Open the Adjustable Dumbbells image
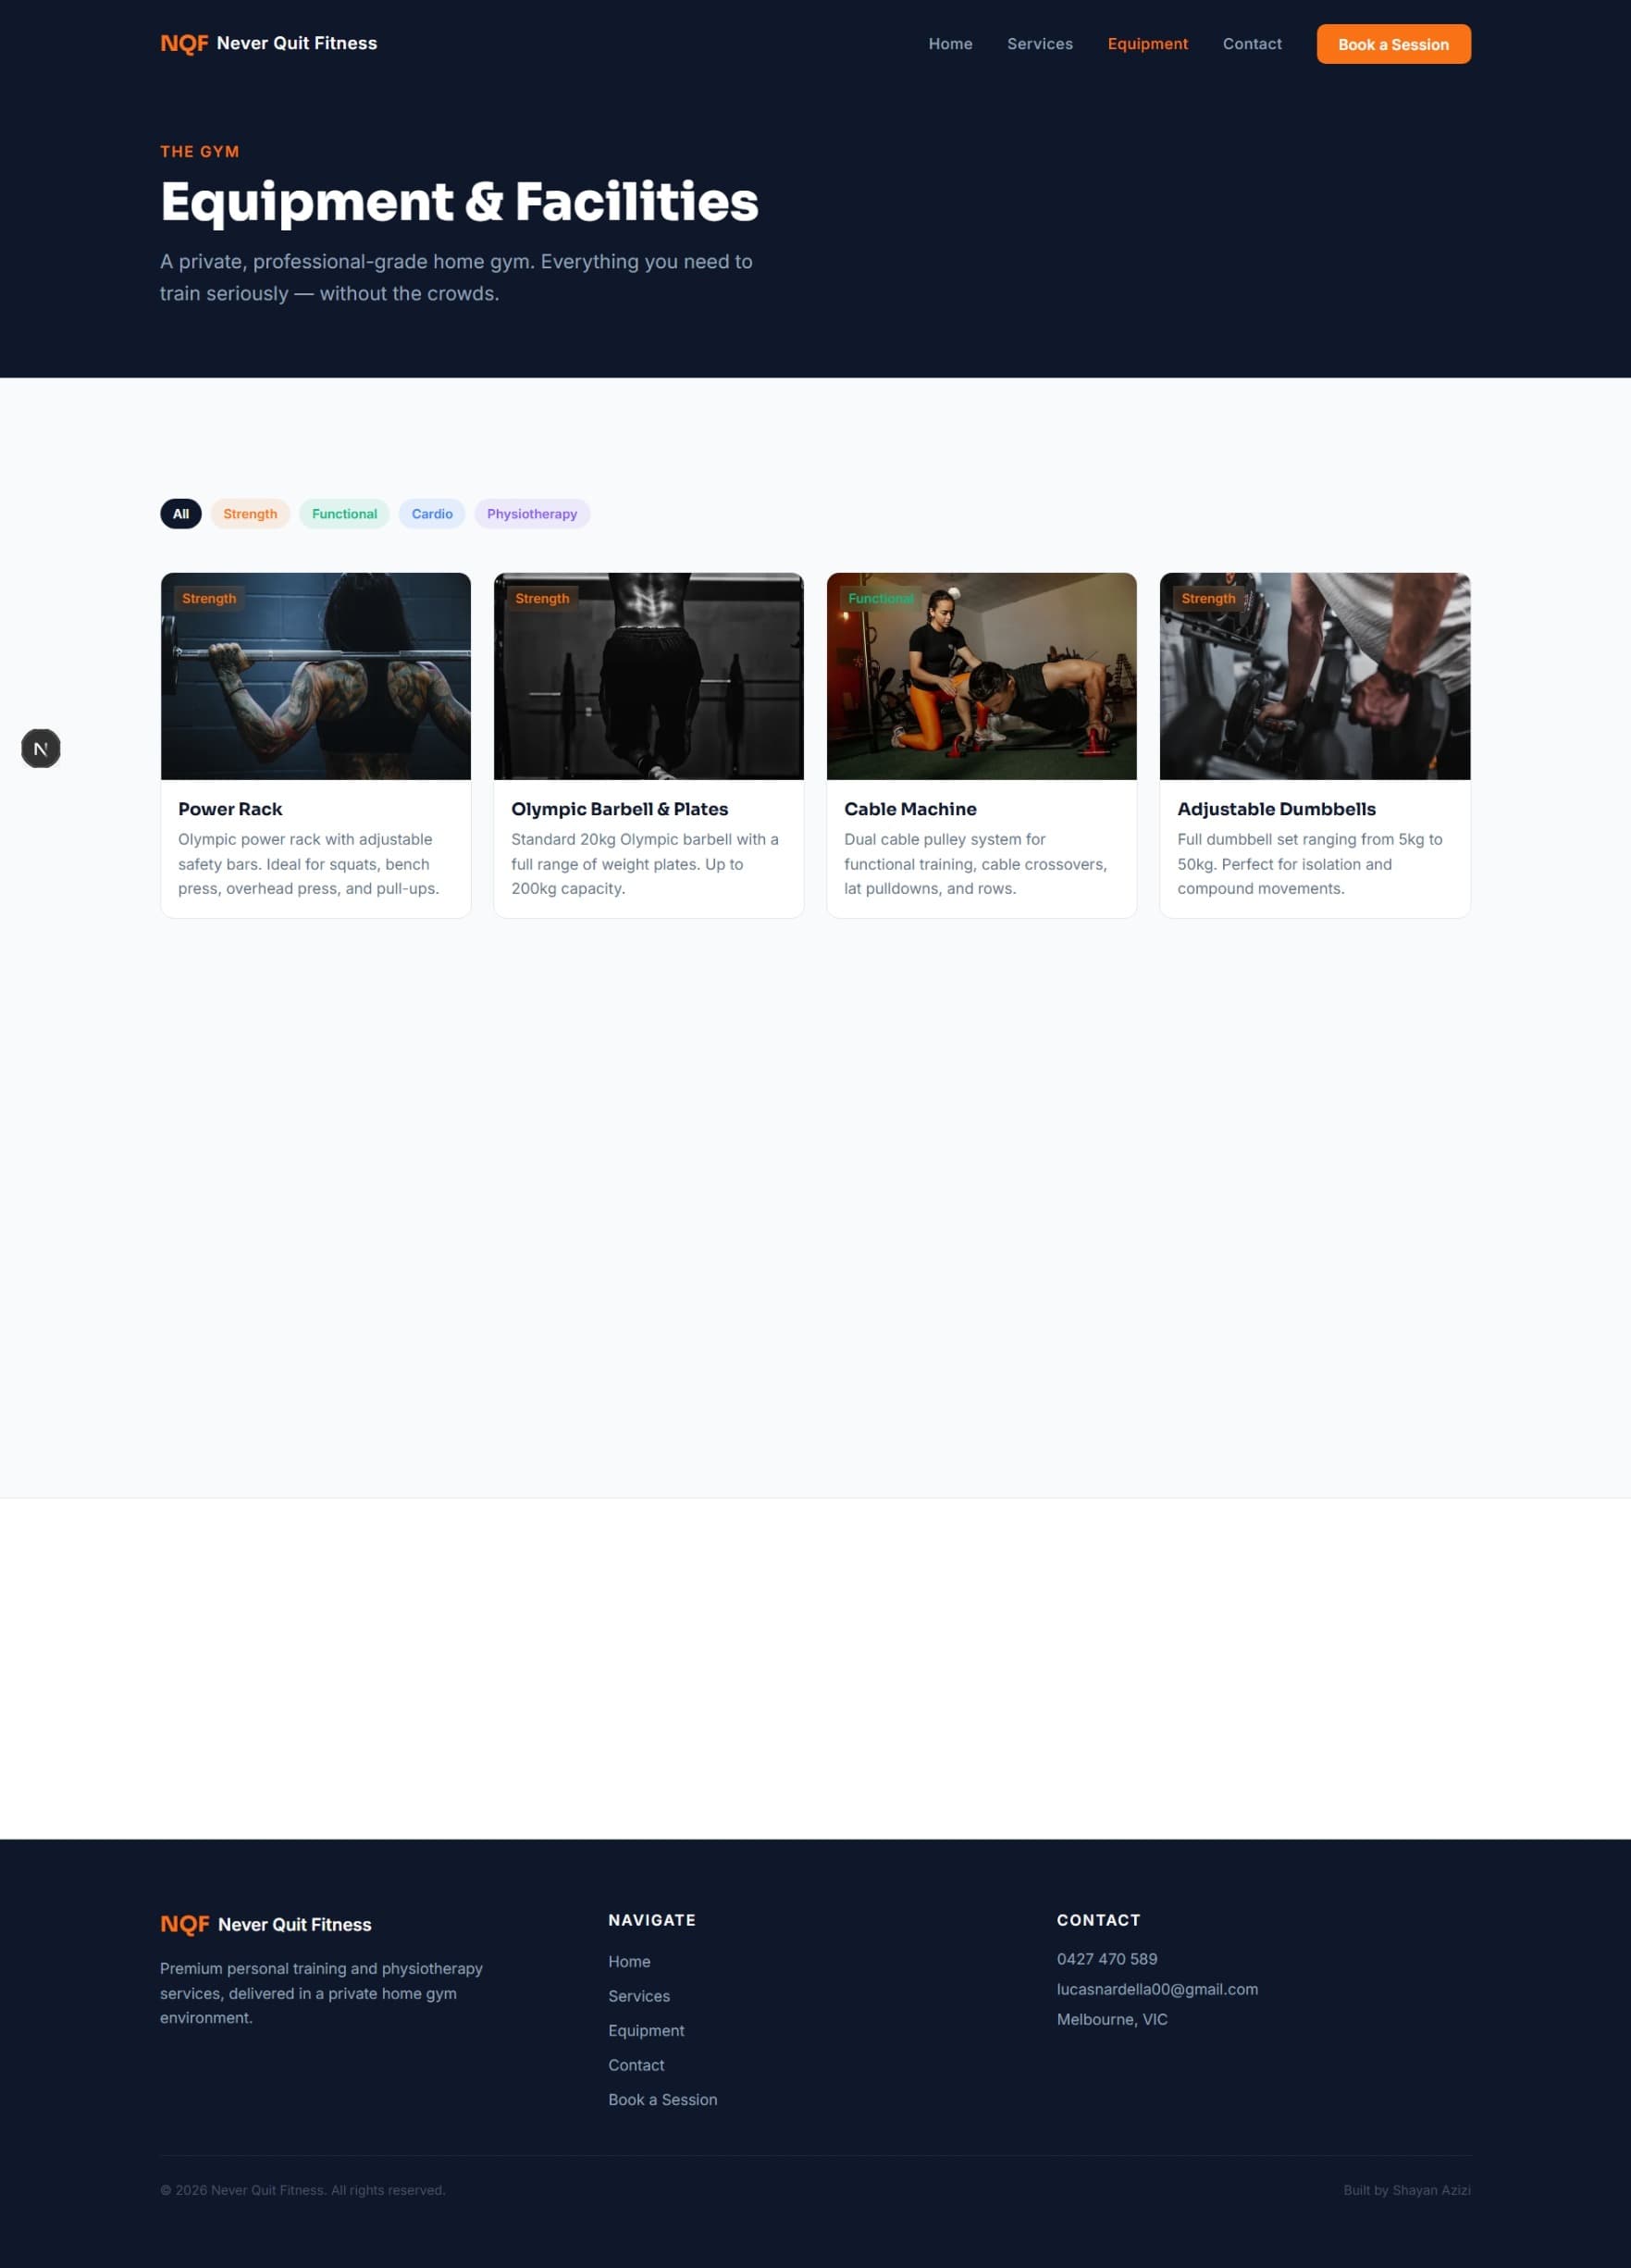 1315,676
